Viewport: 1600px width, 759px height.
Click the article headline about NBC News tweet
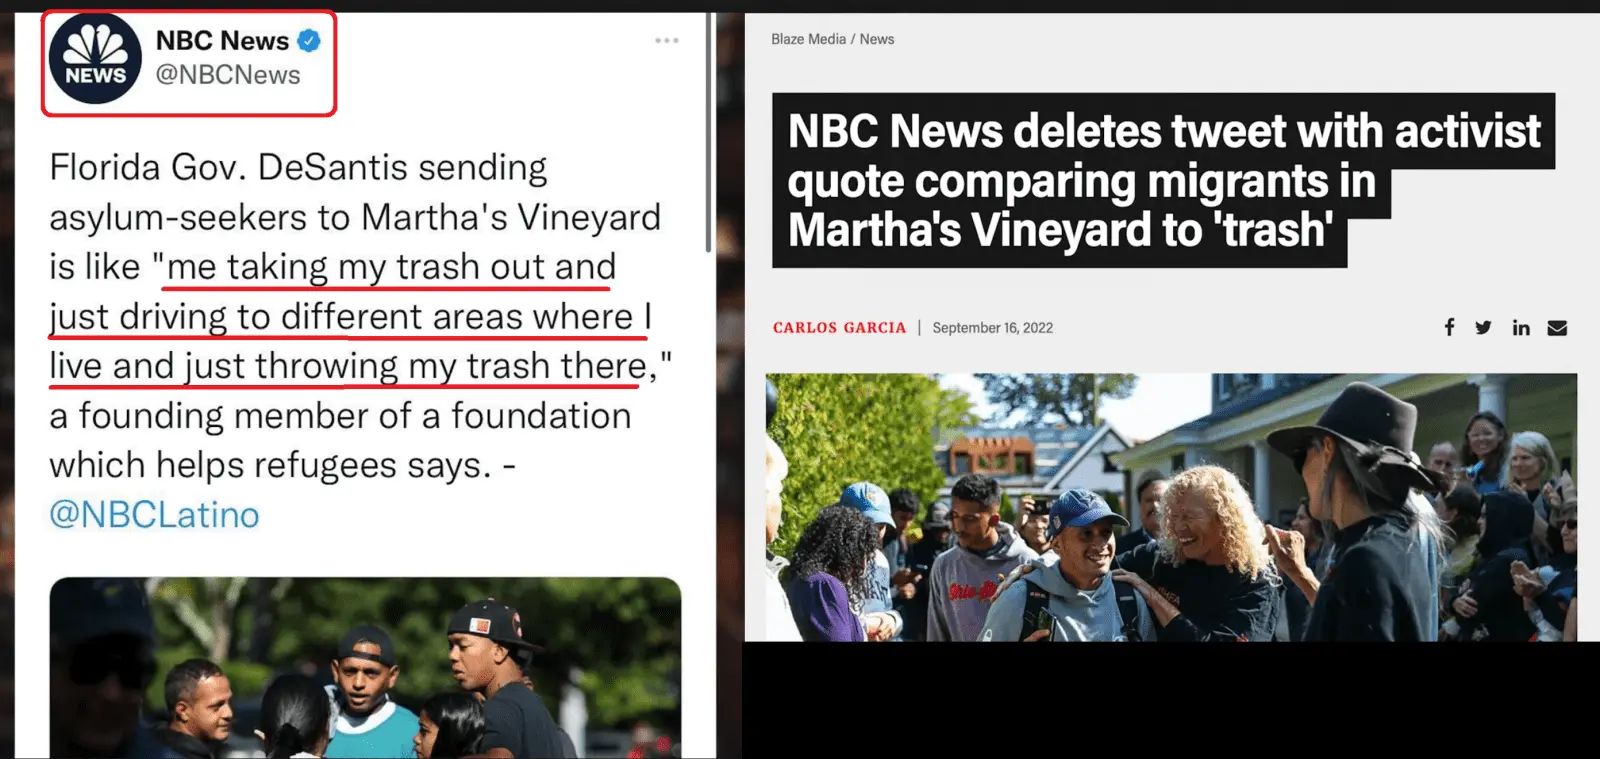pos(1163,180)
